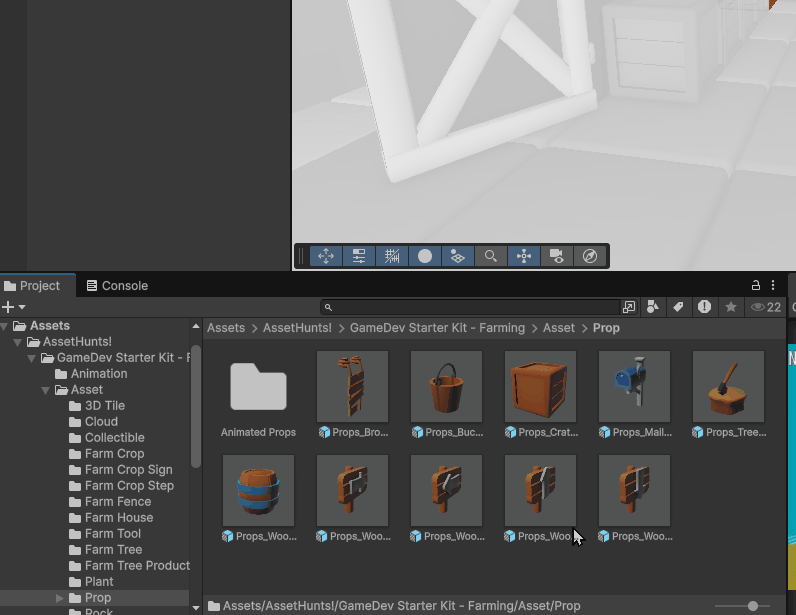The height and width of the screenshot is (615, 796).
Task: Click AssetHunts! in the breadcrumb path
Action: [x=298, y=328]
